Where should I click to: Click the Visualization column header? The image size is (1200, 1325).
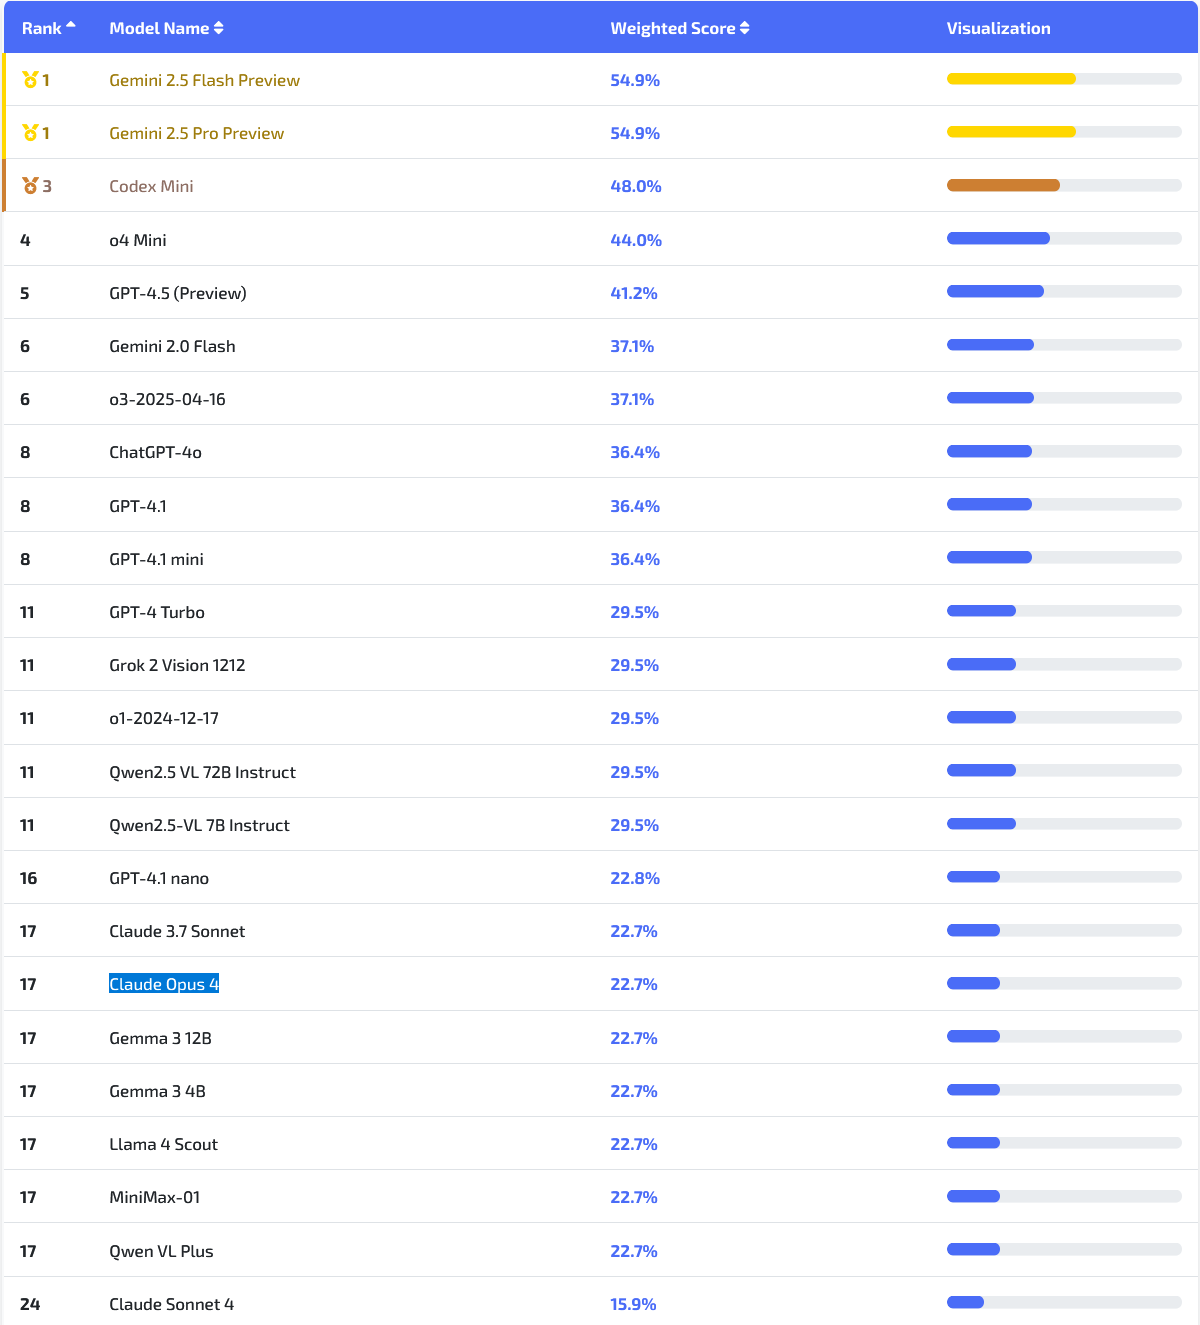point(998,28)
